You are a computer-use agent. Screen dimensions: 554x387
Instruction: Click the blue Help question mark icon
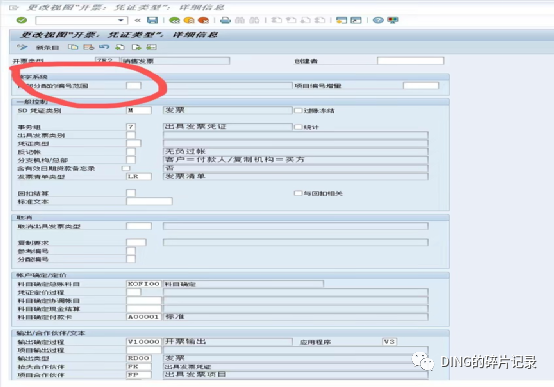pyautogui.click(x=378, y=20)
